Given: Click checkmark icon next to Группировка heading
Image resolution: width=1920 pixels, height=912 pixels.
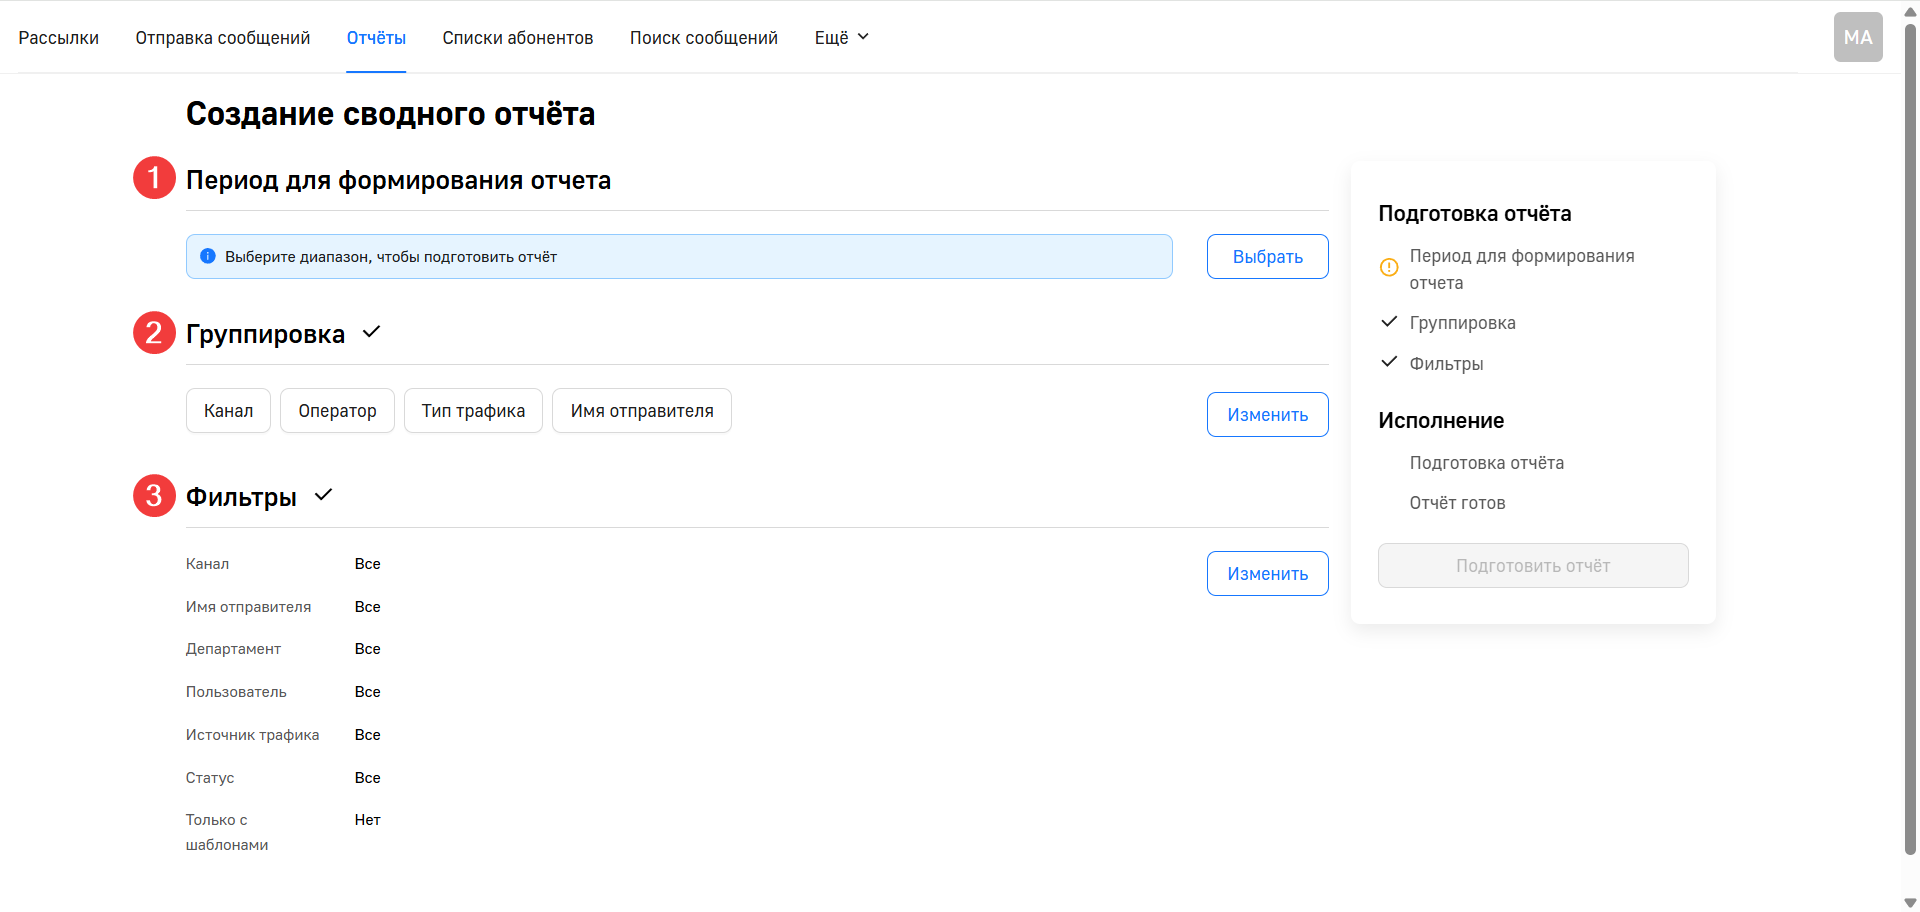Looking at the screenshot, I should pos(371,332).
